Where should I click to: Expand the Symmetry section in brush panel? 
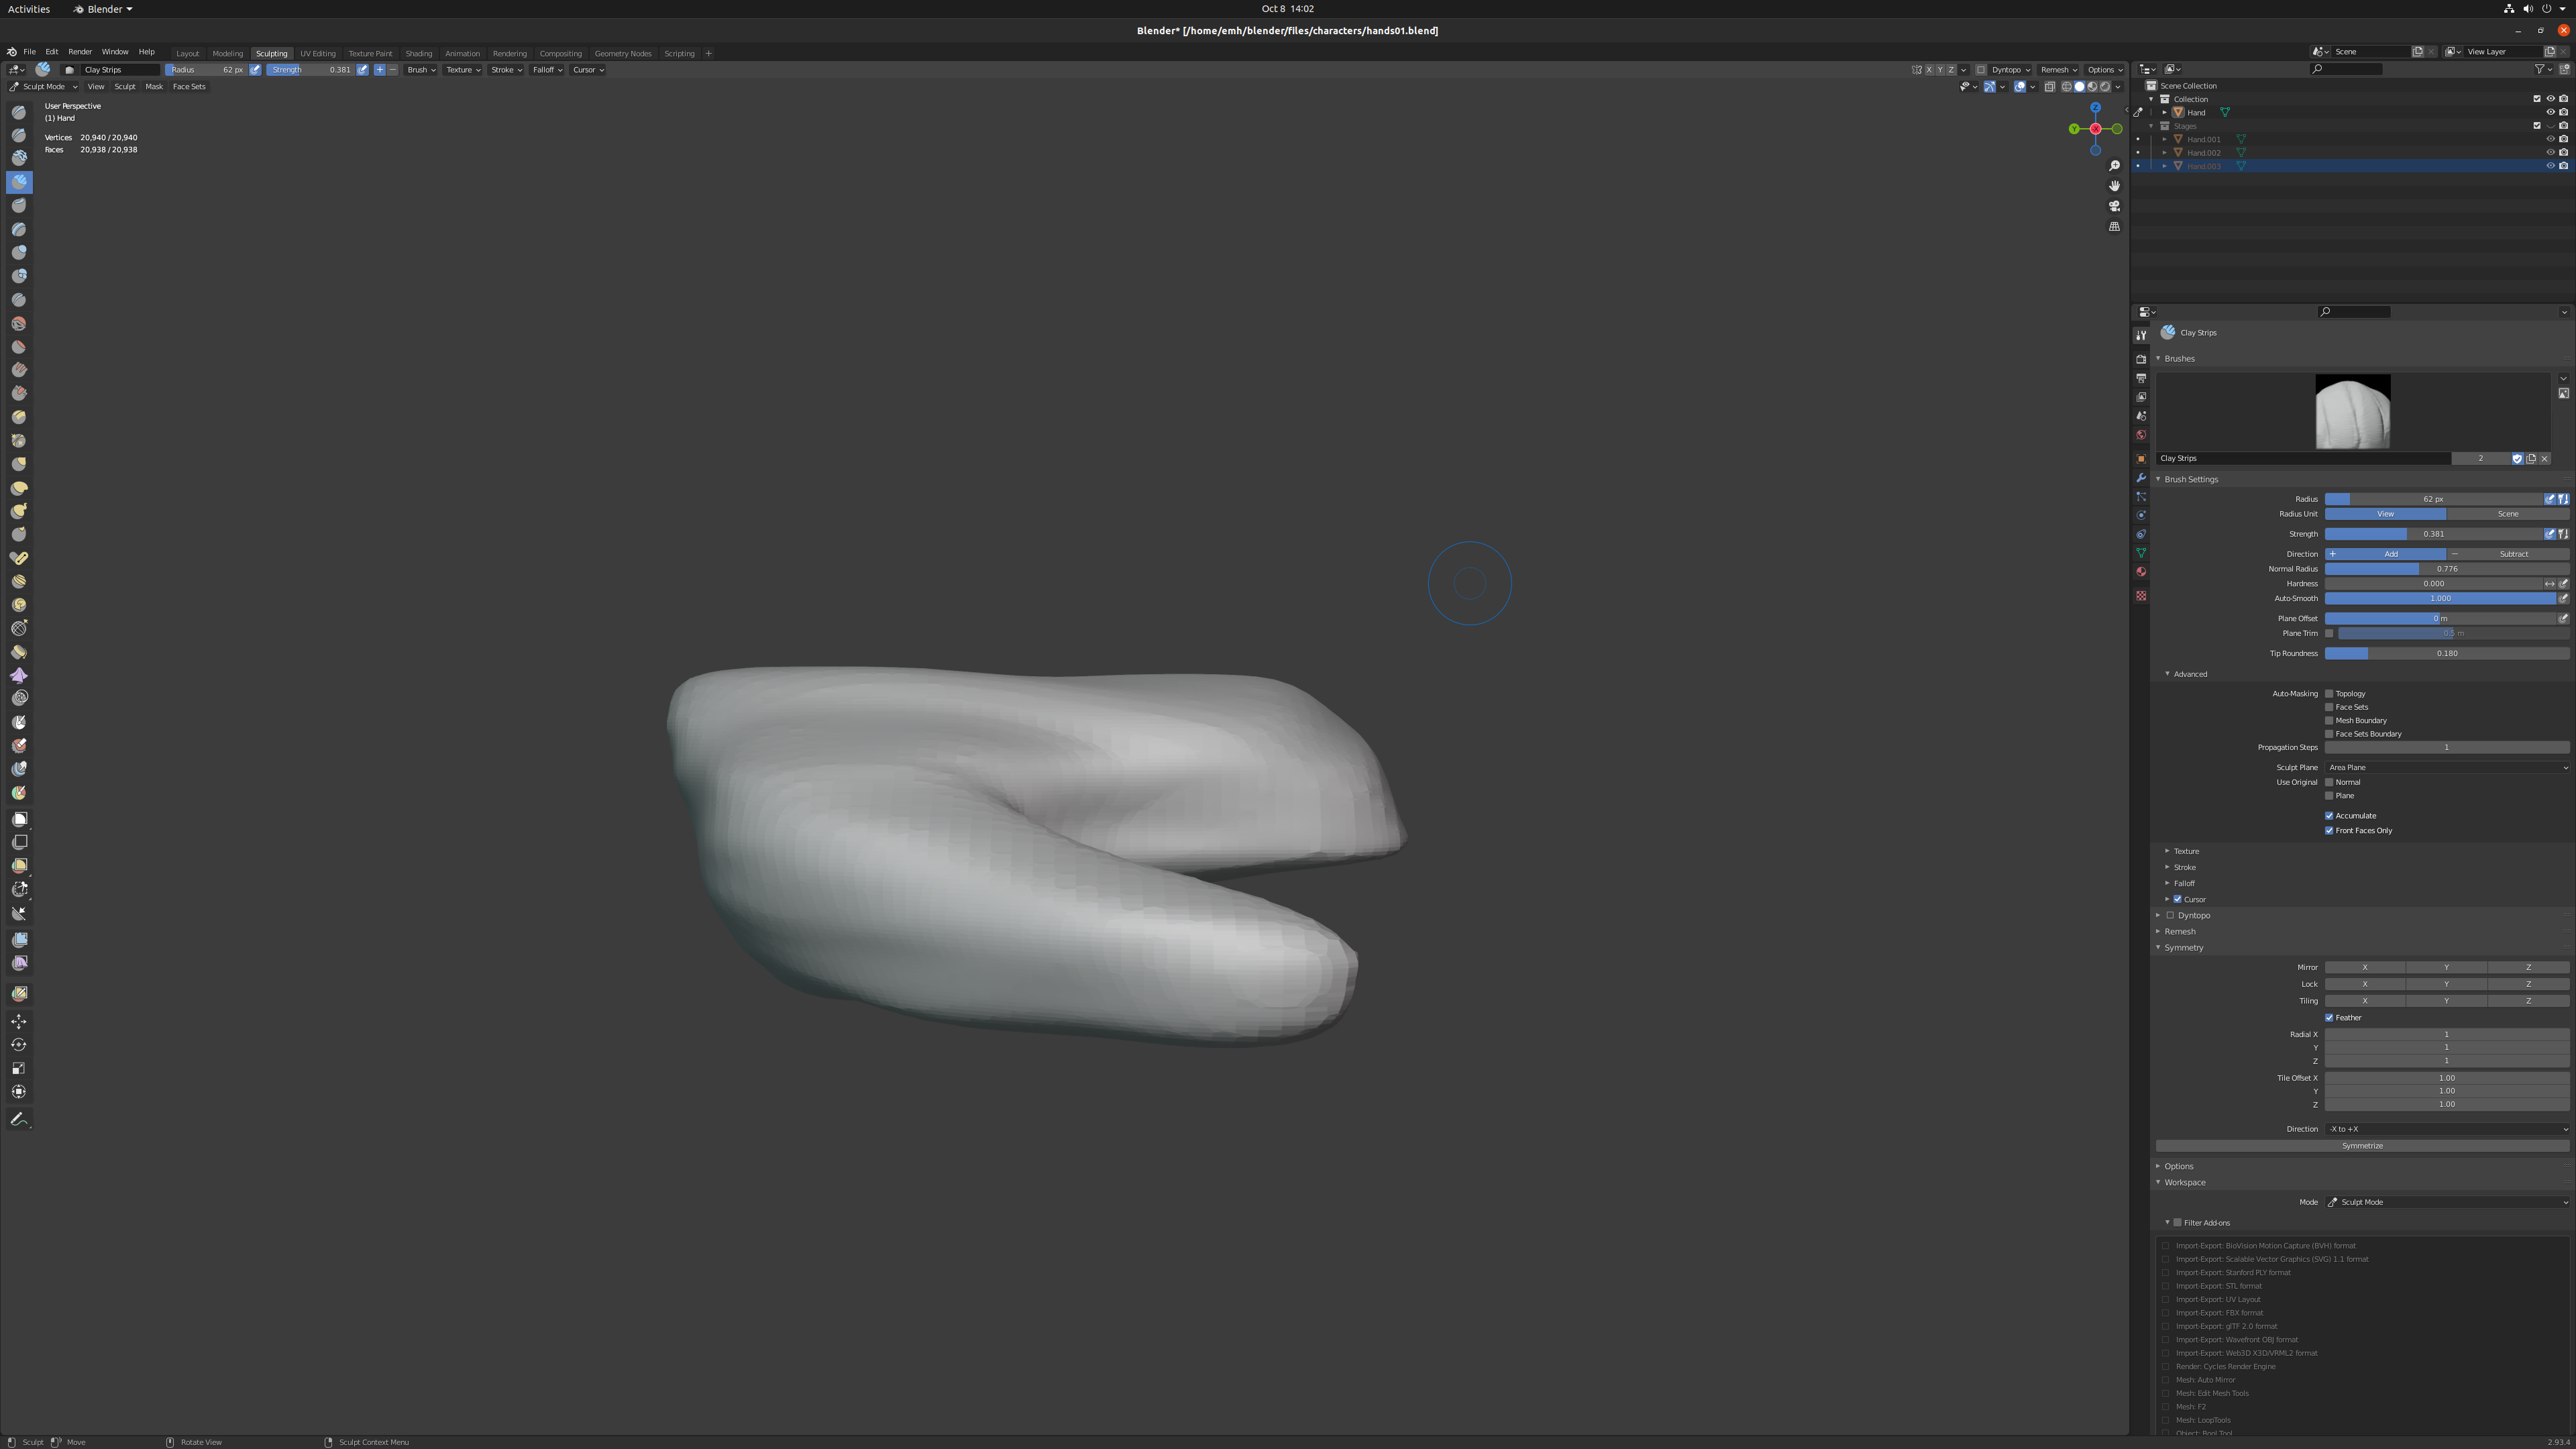(2185, 947)
